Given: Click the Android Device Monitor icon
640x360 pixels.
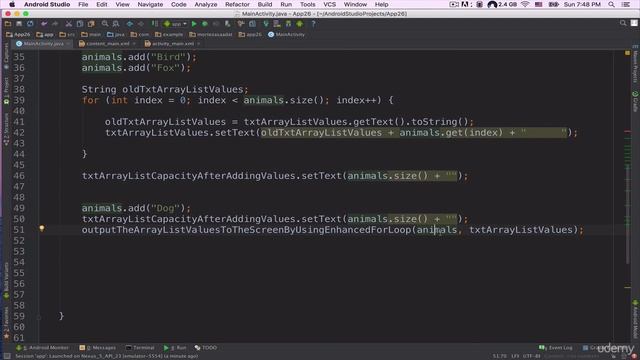Looking at the screenshot, I should coord(300,24).
